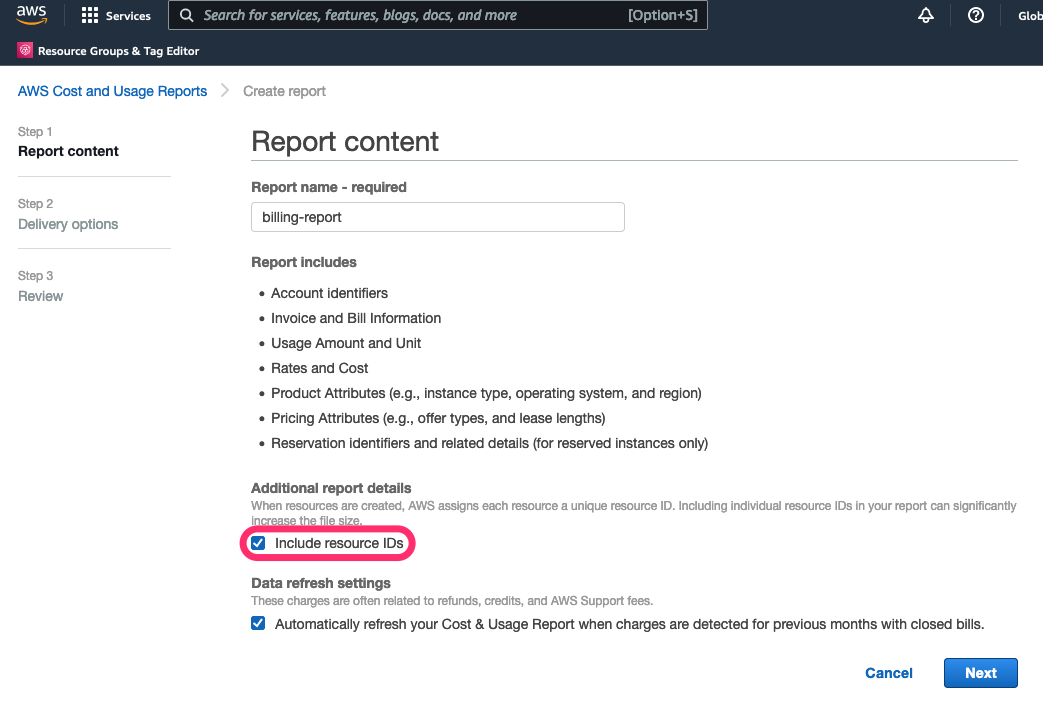Disable the Include resource IDs checkbox

click(x=258, y=542)
